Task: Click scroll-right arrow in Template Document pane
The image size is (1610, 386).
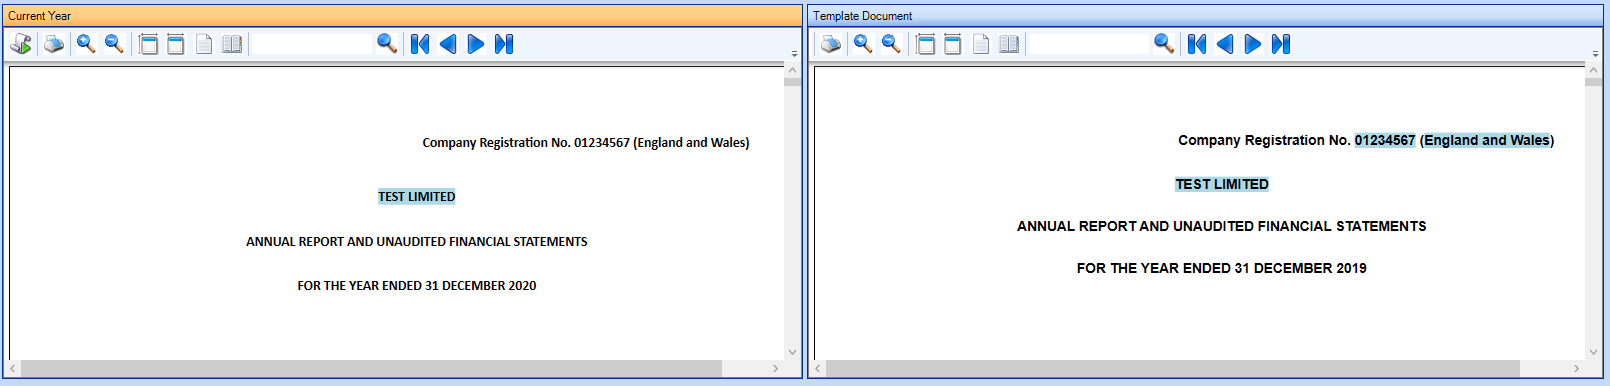Action: [x=1577, y=369]
